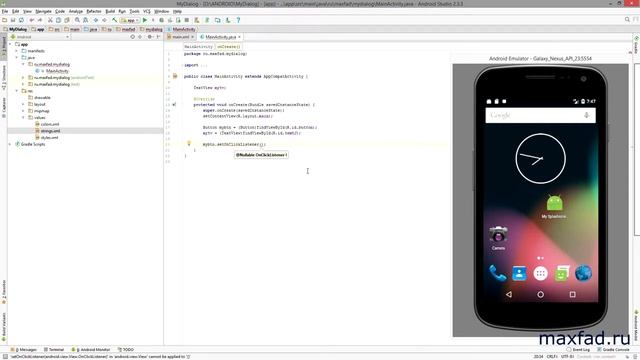640x360 pixels.
Task: Click the Copy toolbar icon
Action: pos(58,20)
